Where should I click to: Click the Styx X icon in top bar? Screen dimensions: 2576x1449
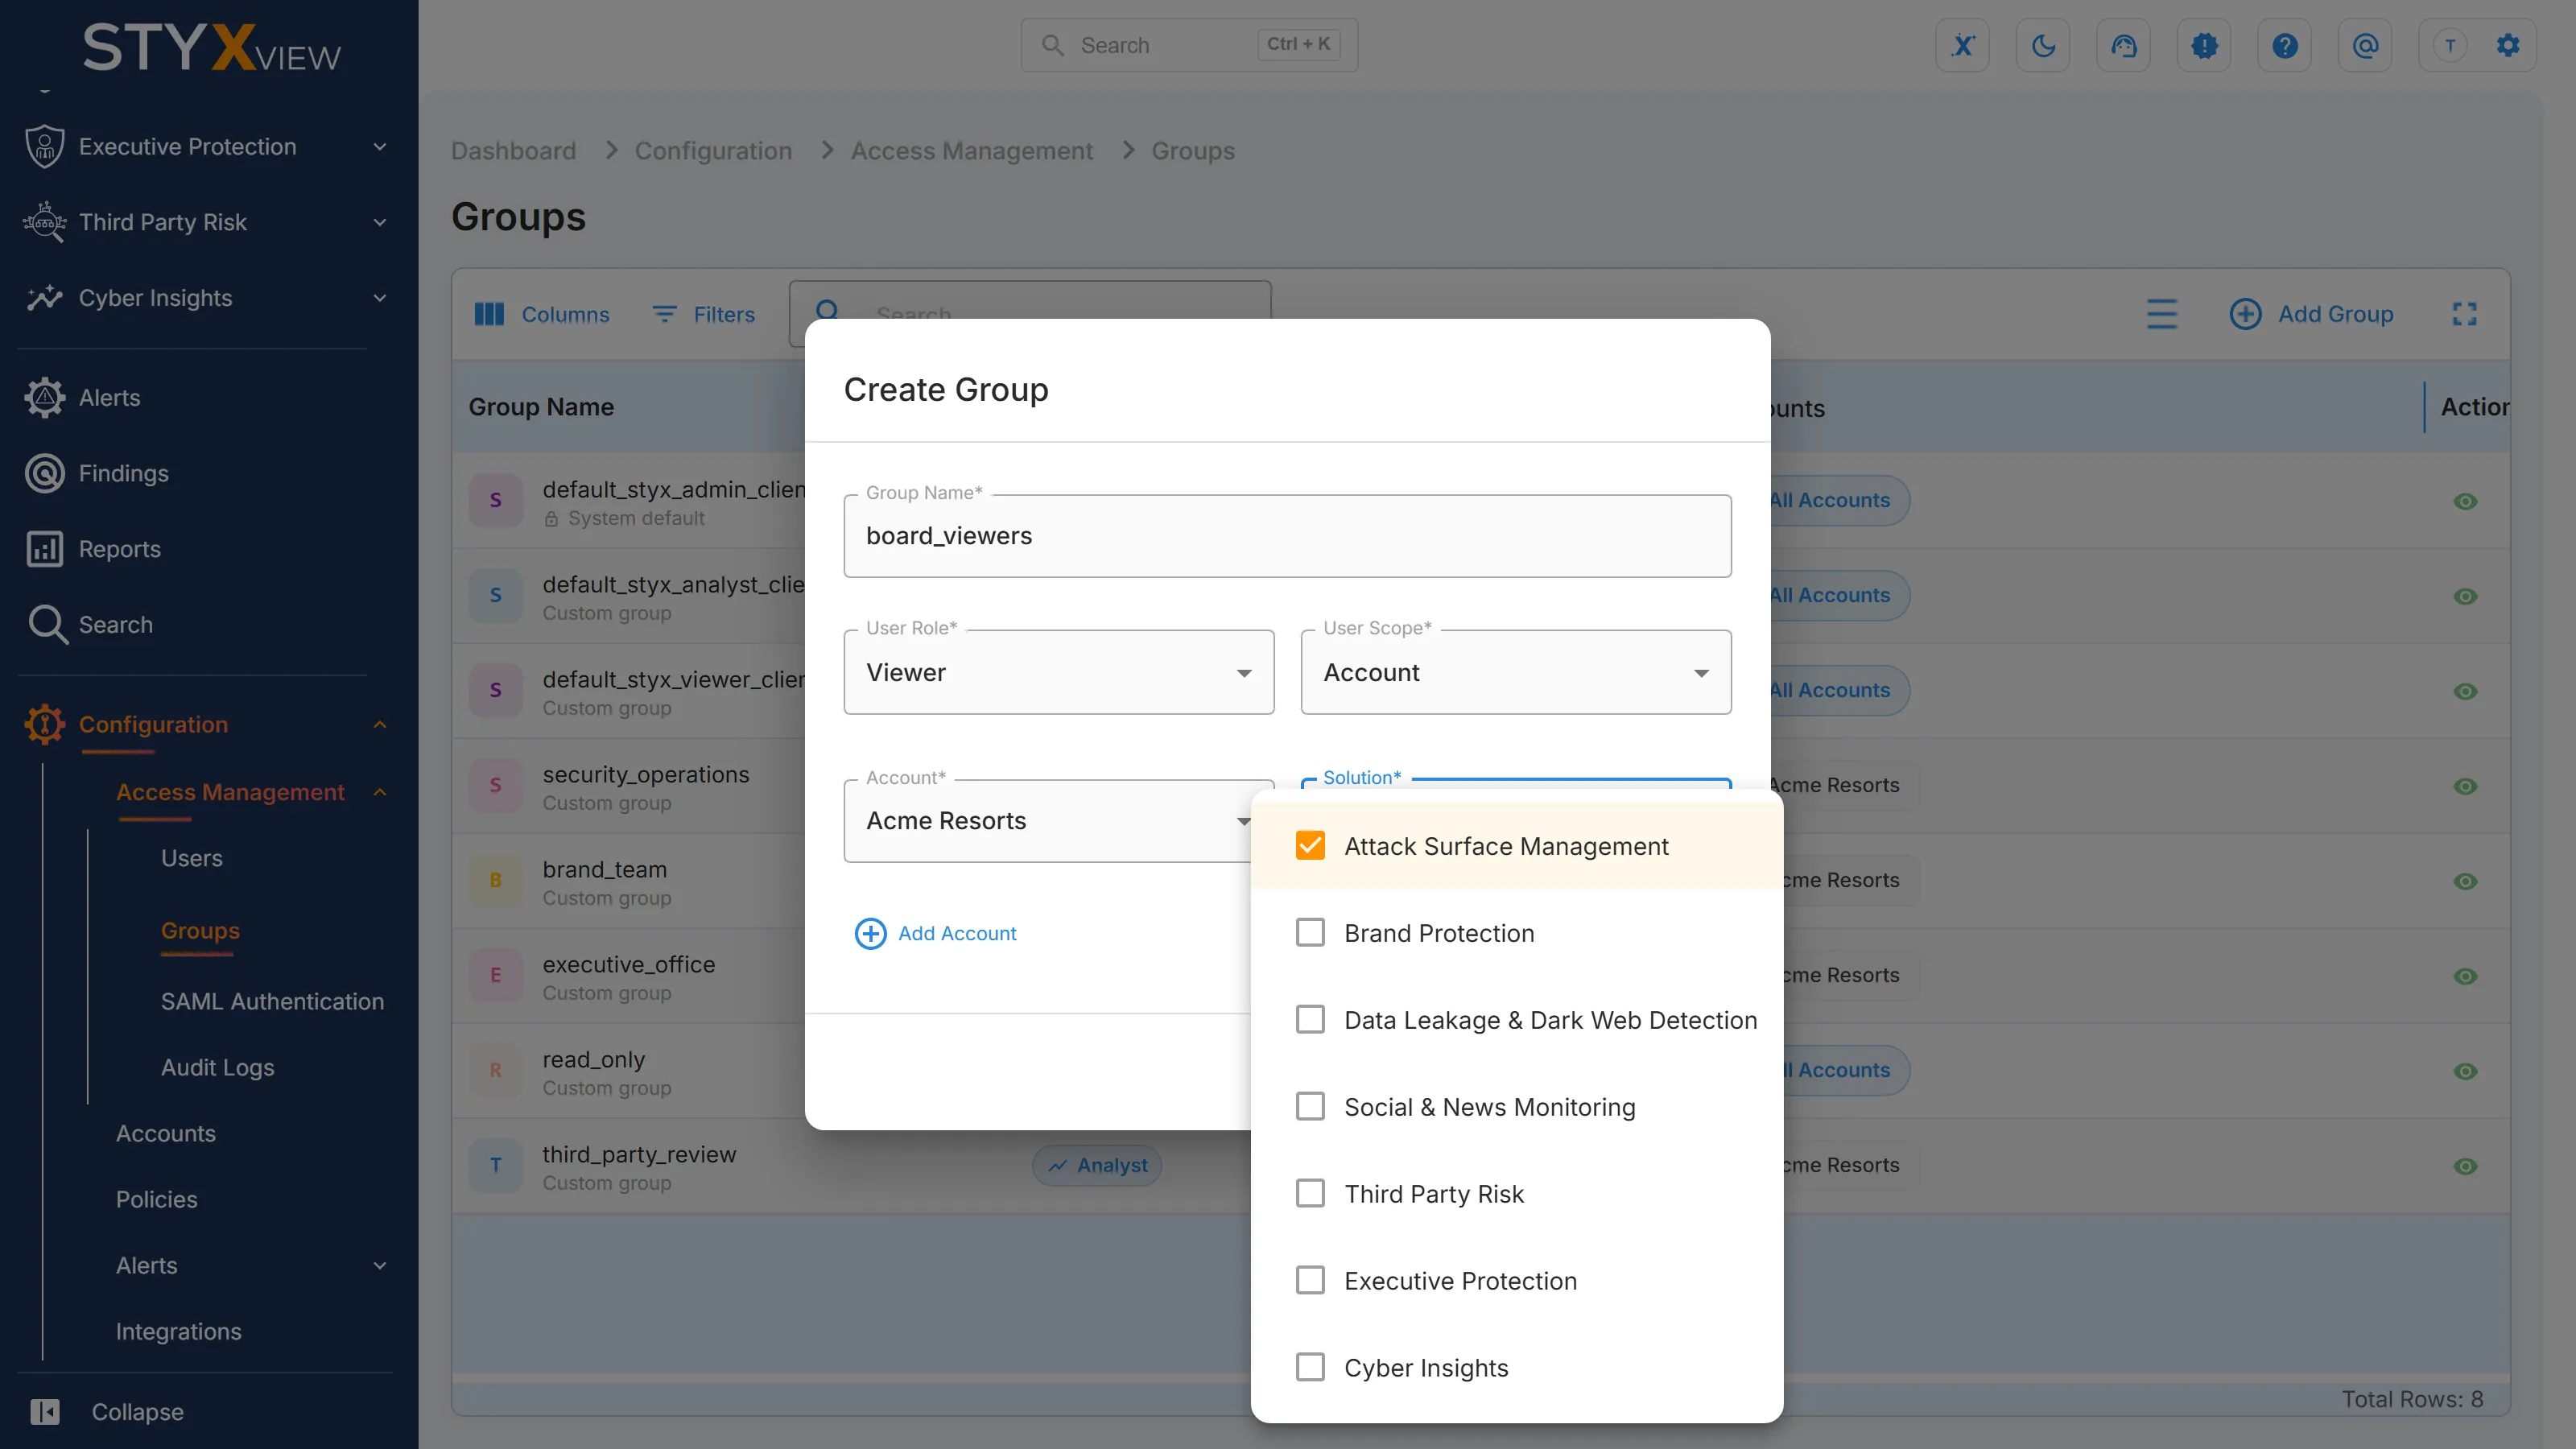click(1962, 45)
